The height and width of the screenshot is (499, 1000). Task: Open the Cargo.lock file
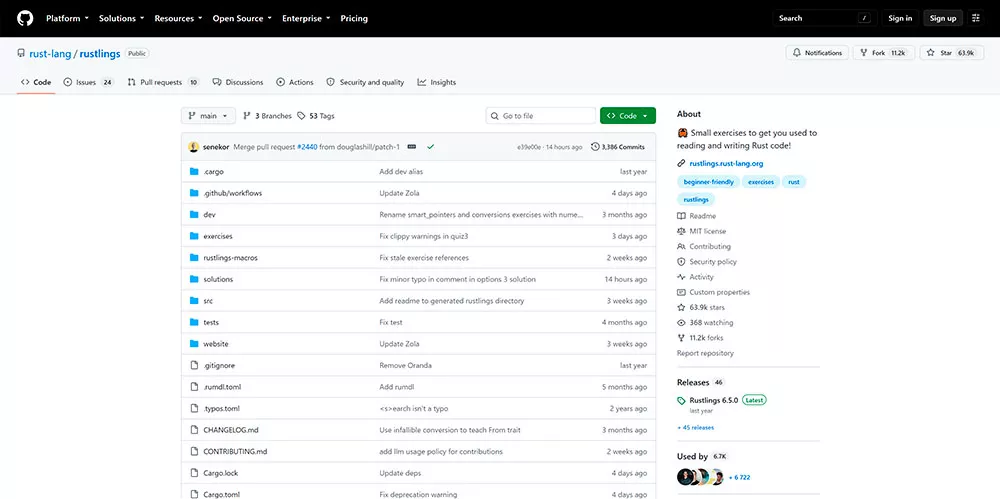[221, 473]
